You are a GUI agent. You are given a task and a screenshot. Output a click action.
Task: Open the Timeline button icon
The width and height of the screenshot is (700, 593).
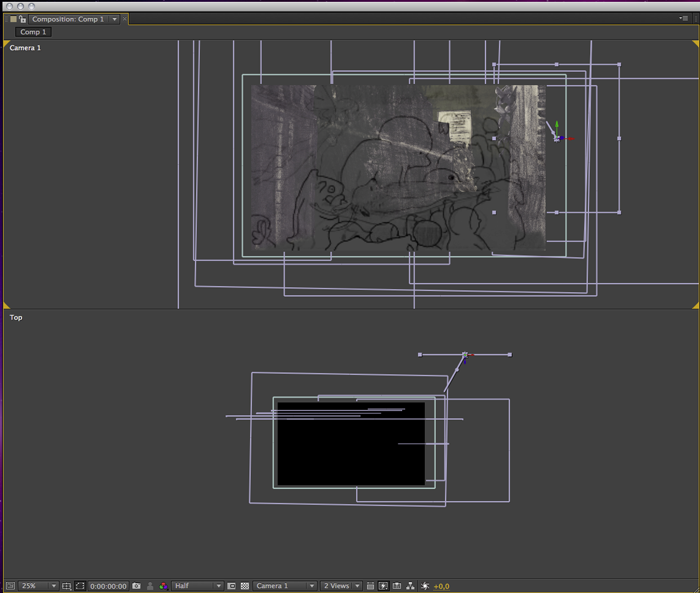(397, 586)
